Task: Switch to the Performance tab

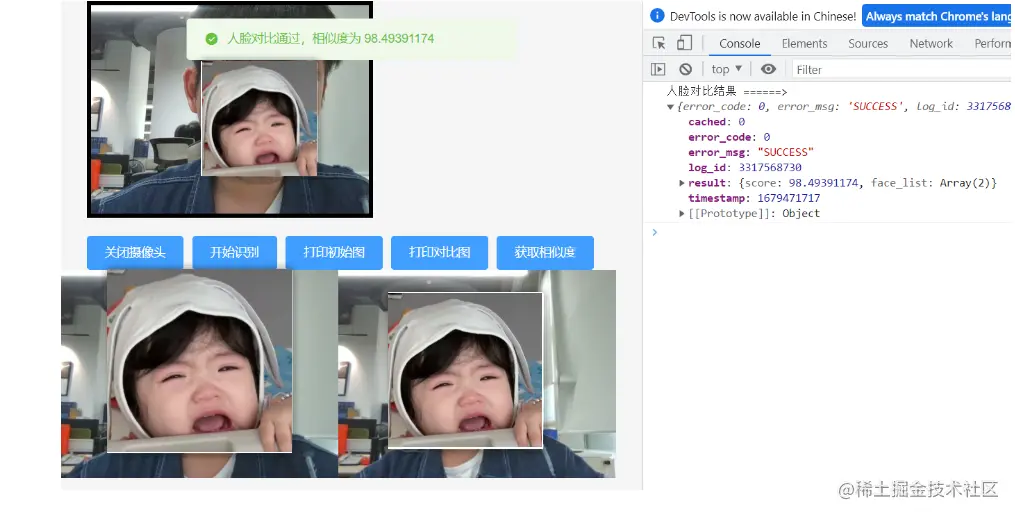Action: pos(992,43)
